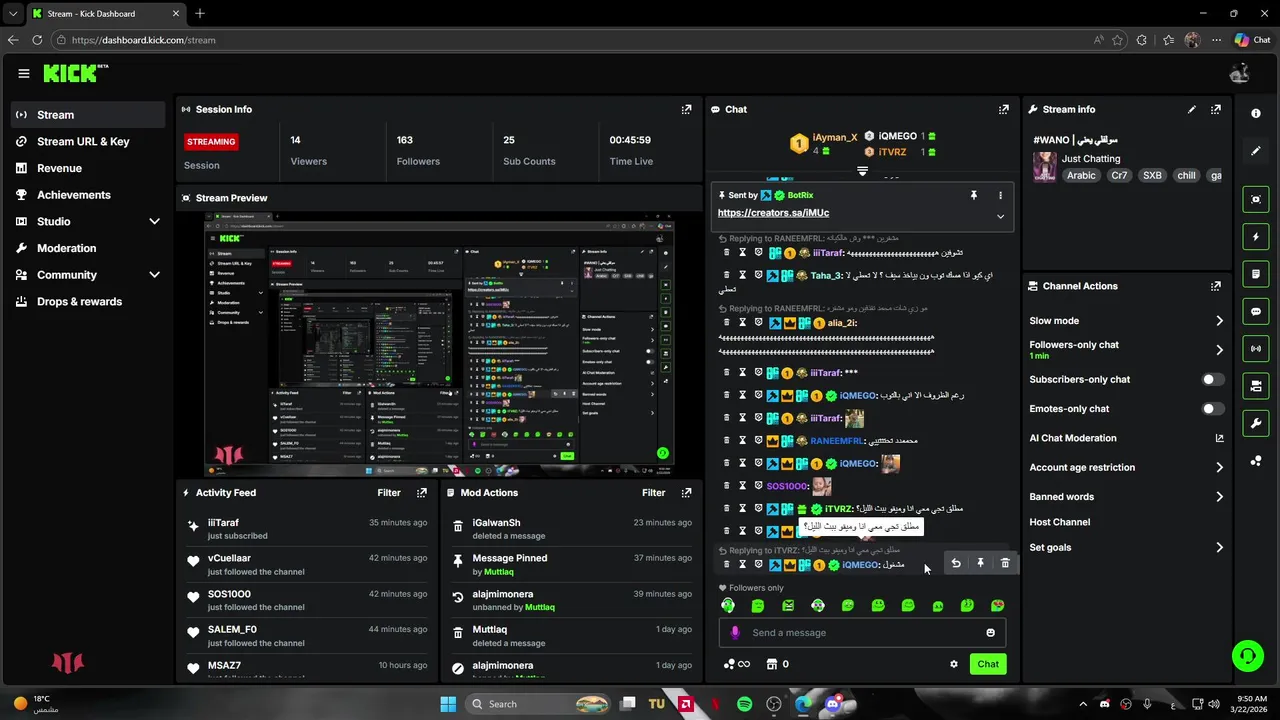Toggle Subscribers-only chat

pyautogui.click(x=1212, y=379)
